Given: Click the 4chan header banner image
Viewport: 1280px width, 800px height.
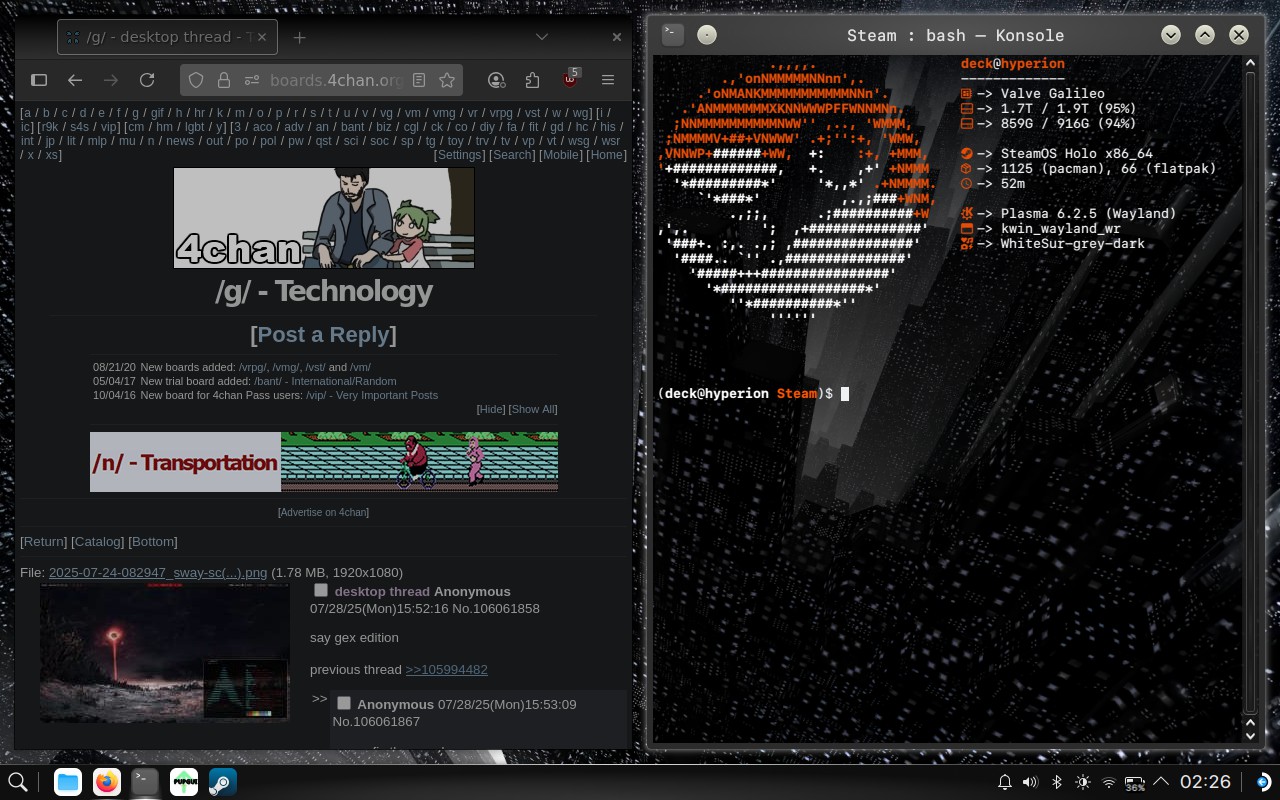Looking at the screenshot, I should click(324, 218).
